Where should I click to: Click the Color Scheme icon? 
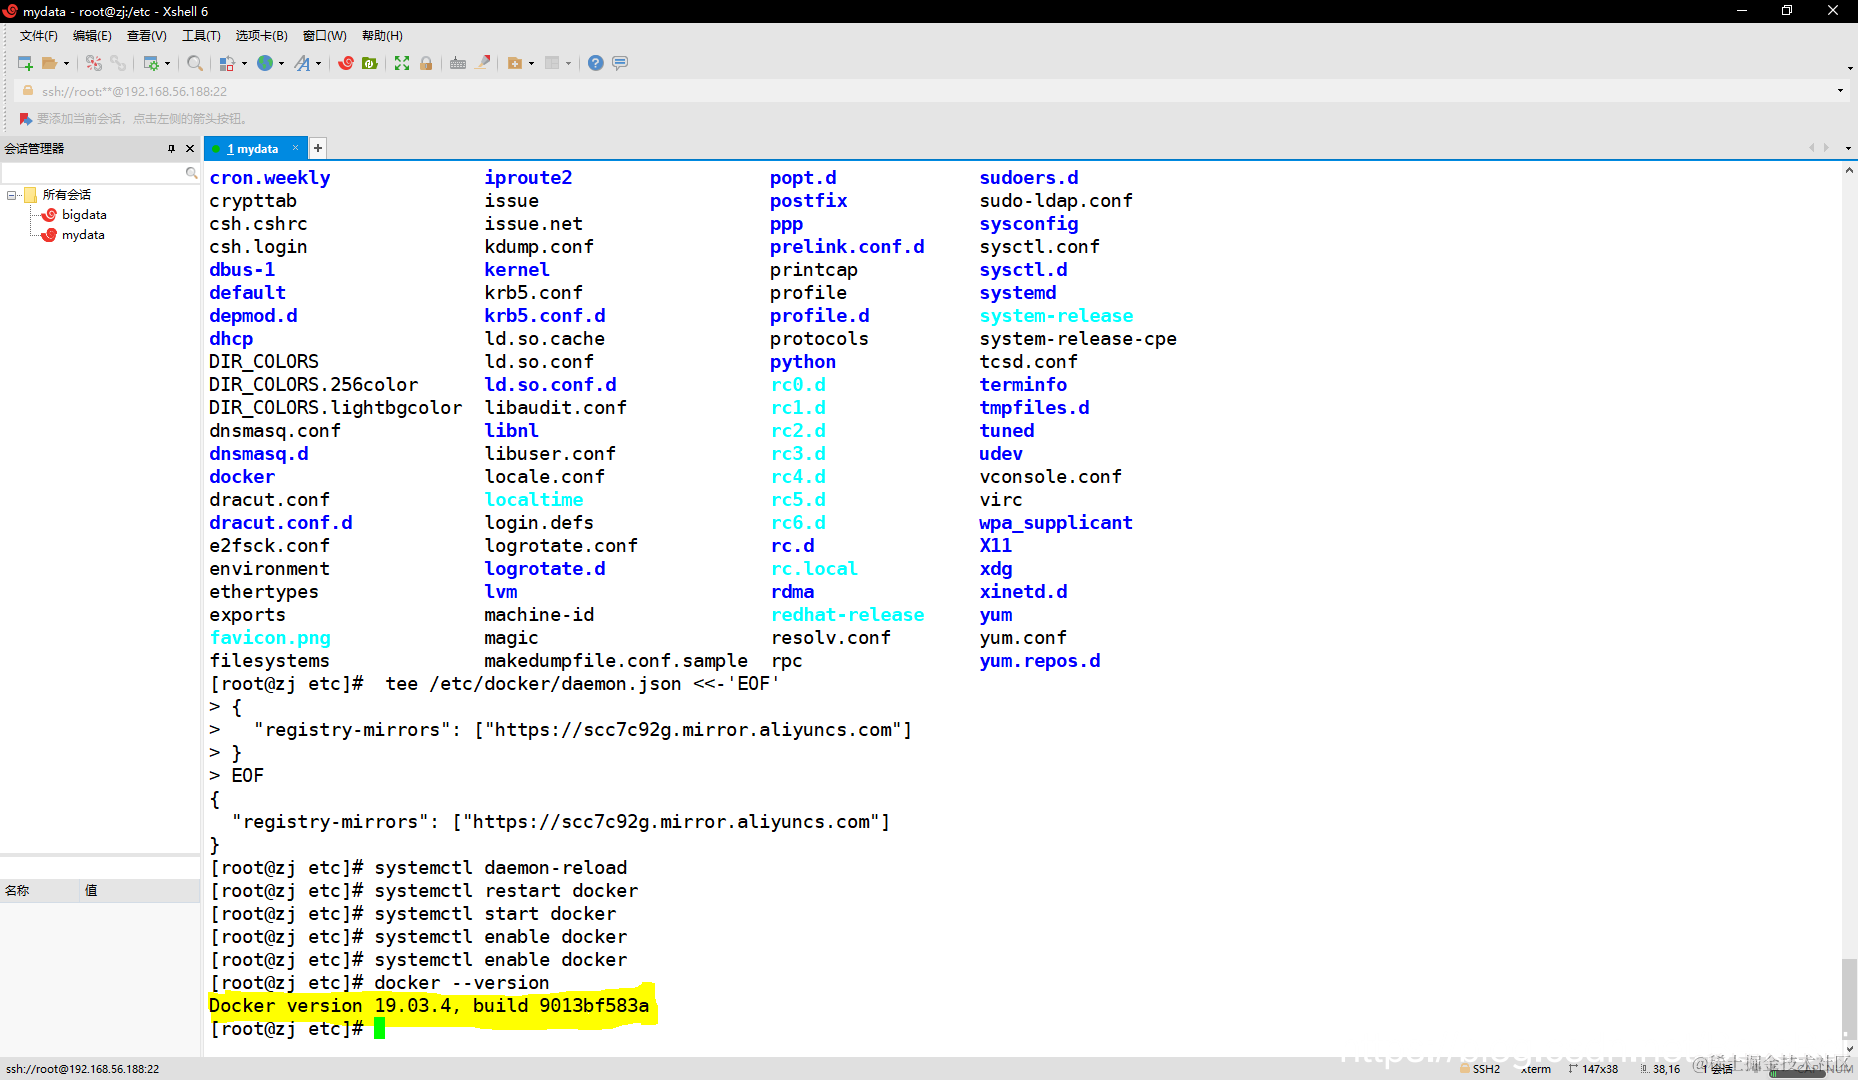pyautogui.click(x=228, y=63)
